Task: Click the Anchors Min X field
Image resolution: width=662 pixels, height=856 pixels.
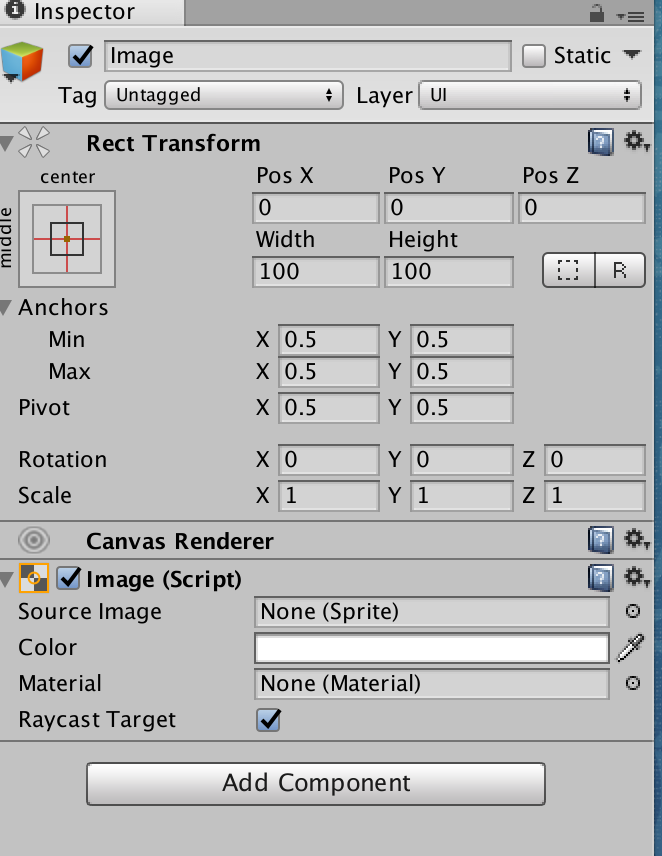Action: pos(329,340)
